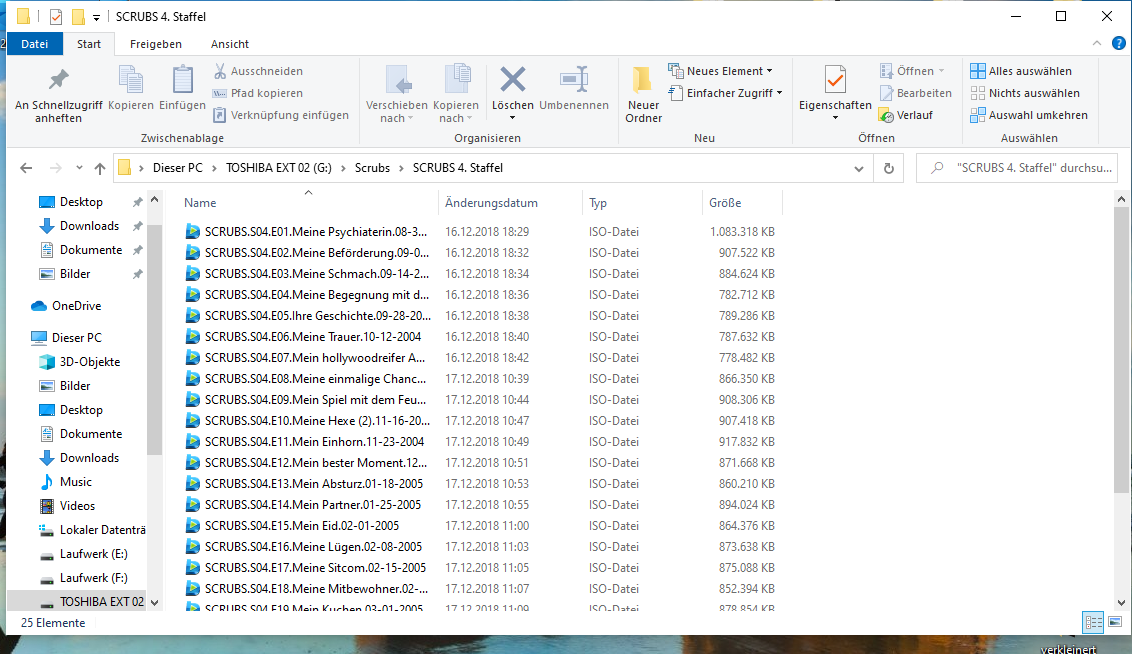Click the Einfügen clipboard icon

coord(183,80)
